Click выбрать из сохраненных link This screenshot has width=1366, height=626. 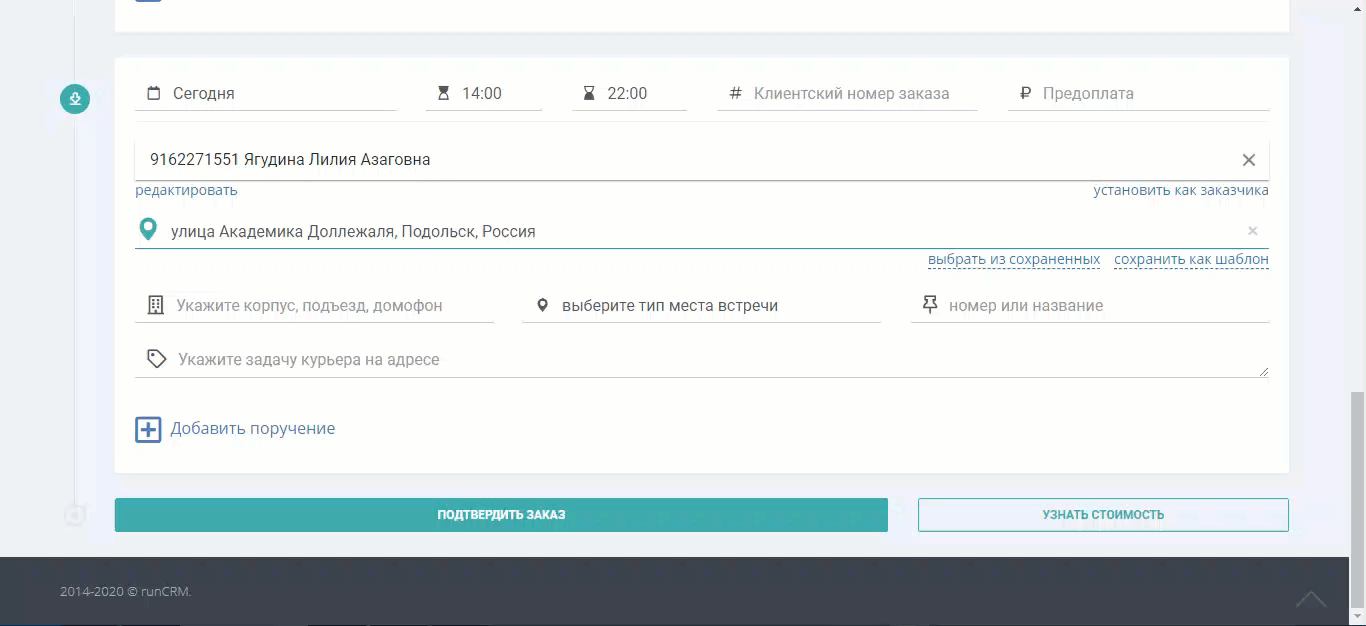click(1014, 259)
